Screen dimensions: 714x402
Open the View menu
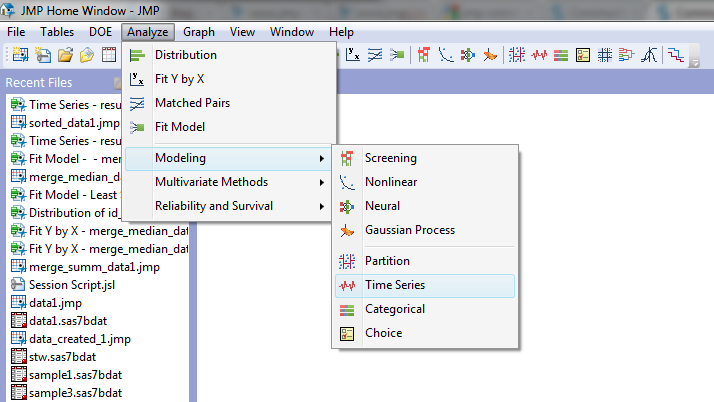pyautogui.click(x=242, y=32)
